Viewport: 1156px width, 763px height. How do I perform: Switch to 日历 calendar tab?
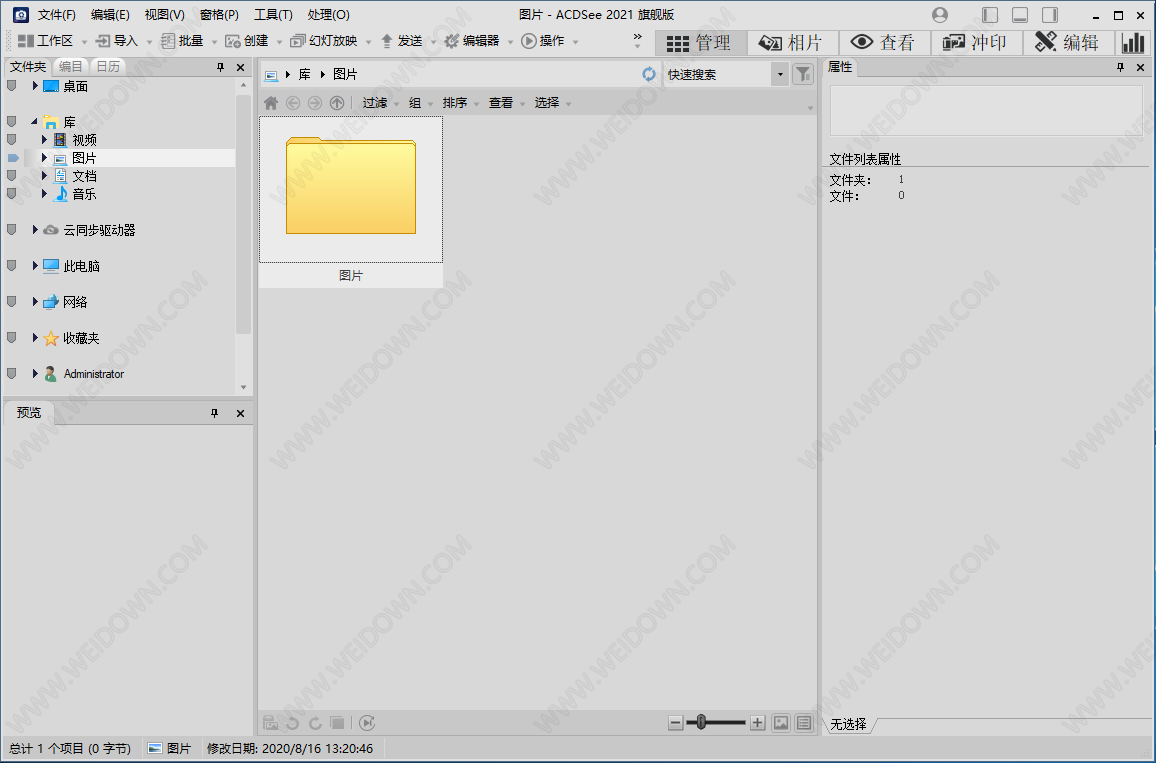pyautogui.click(x=108, y=66)
